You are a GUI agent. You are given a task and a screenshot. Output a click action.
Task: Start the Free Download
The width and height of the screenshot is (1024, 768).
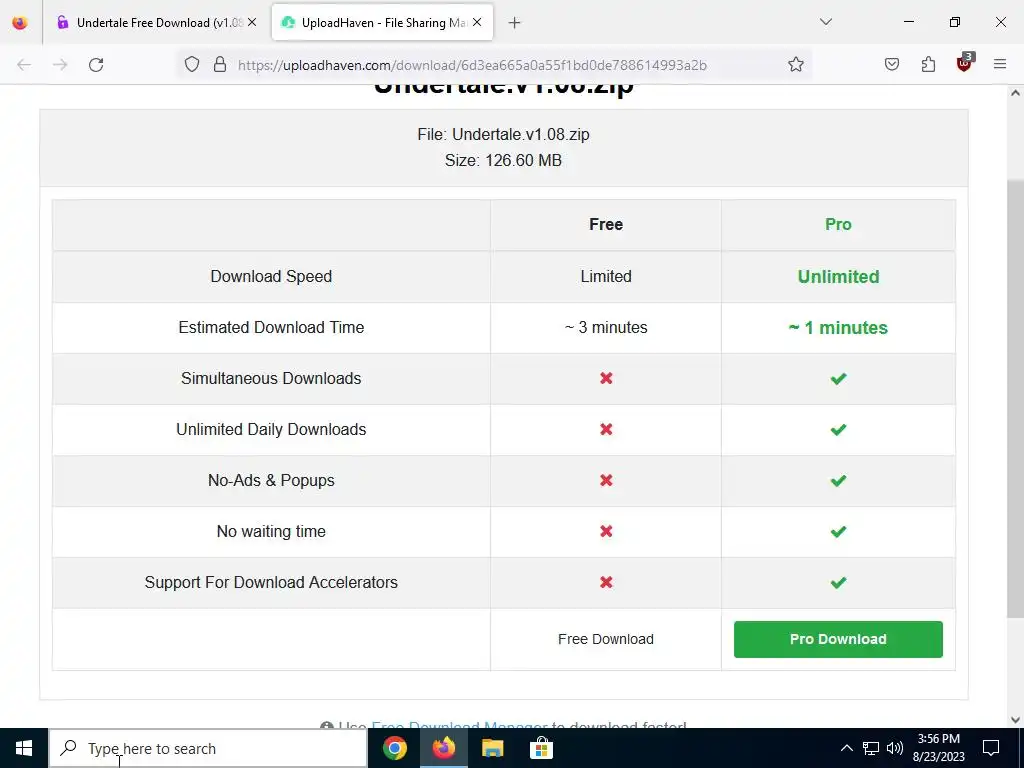(x=605, y=639)
